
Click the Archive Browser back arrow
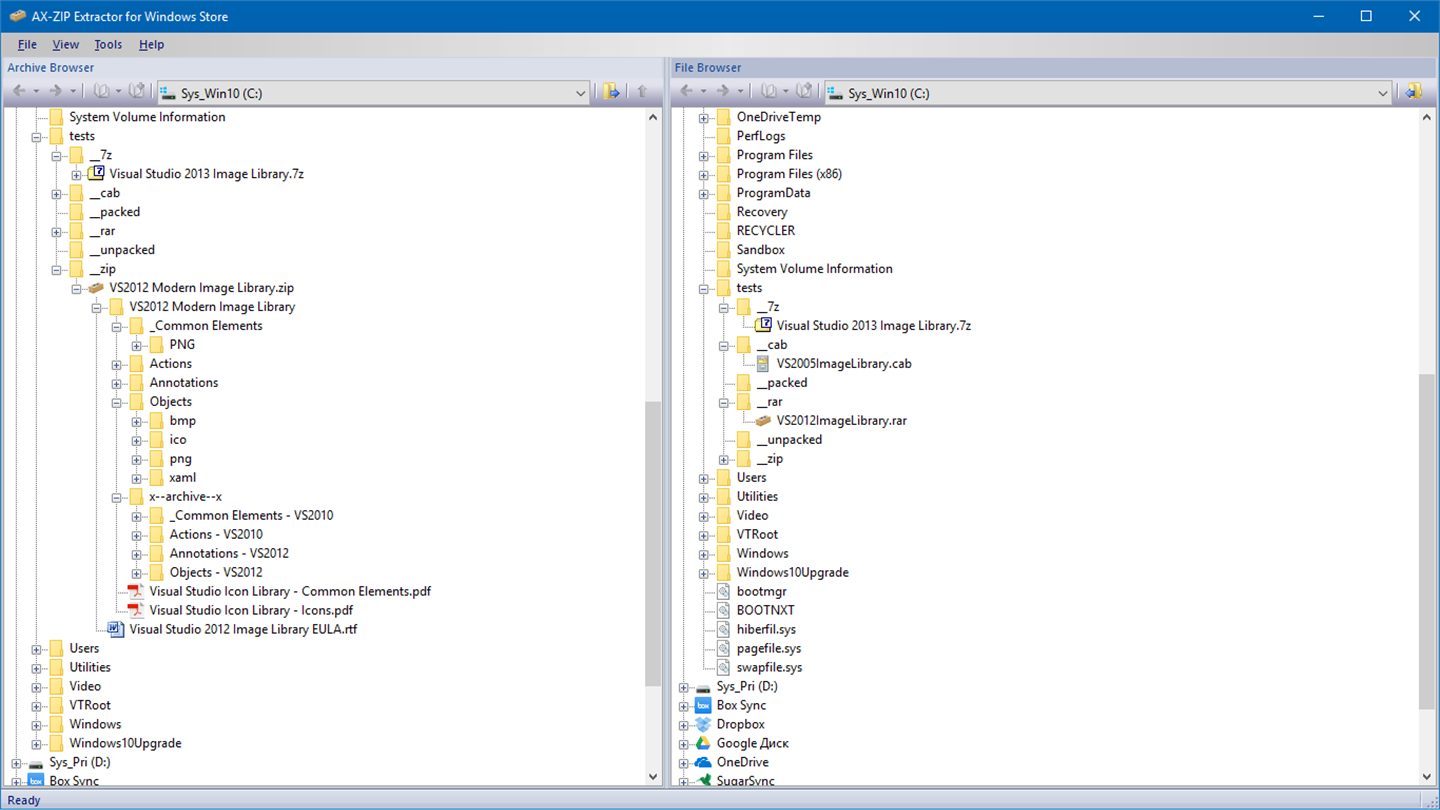click(19, 92)
